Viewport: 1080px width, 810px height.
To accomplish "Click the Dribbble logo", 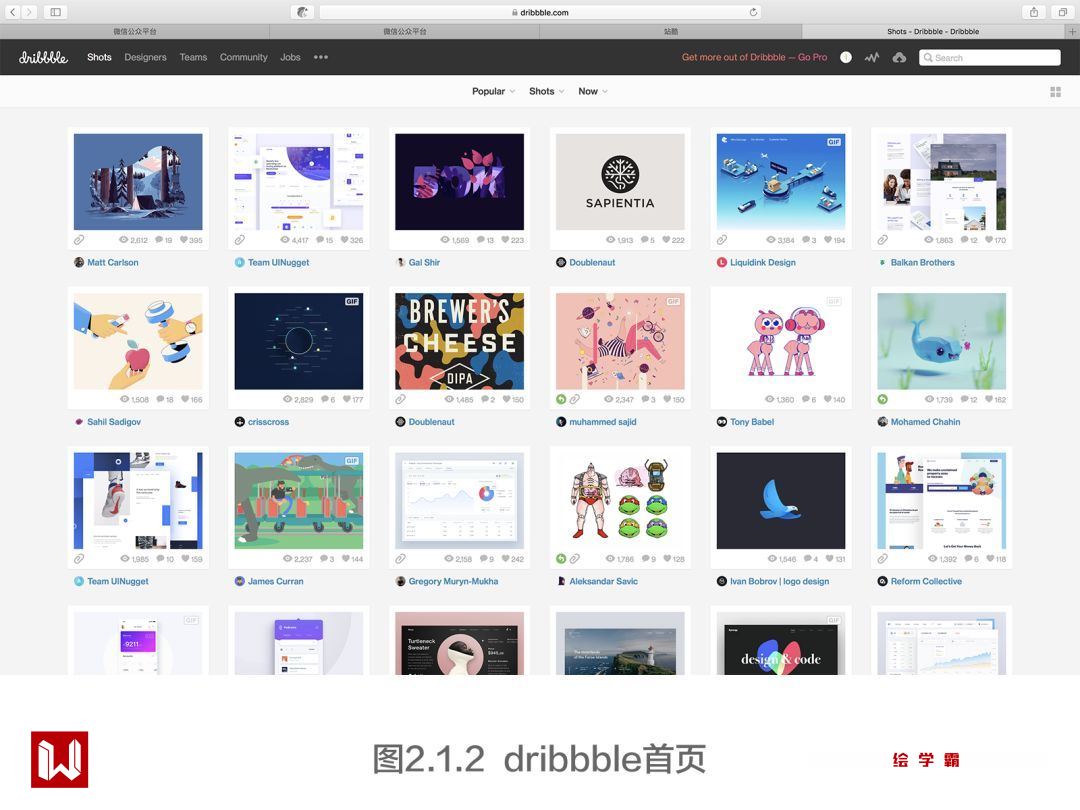I will coord(43,57).
